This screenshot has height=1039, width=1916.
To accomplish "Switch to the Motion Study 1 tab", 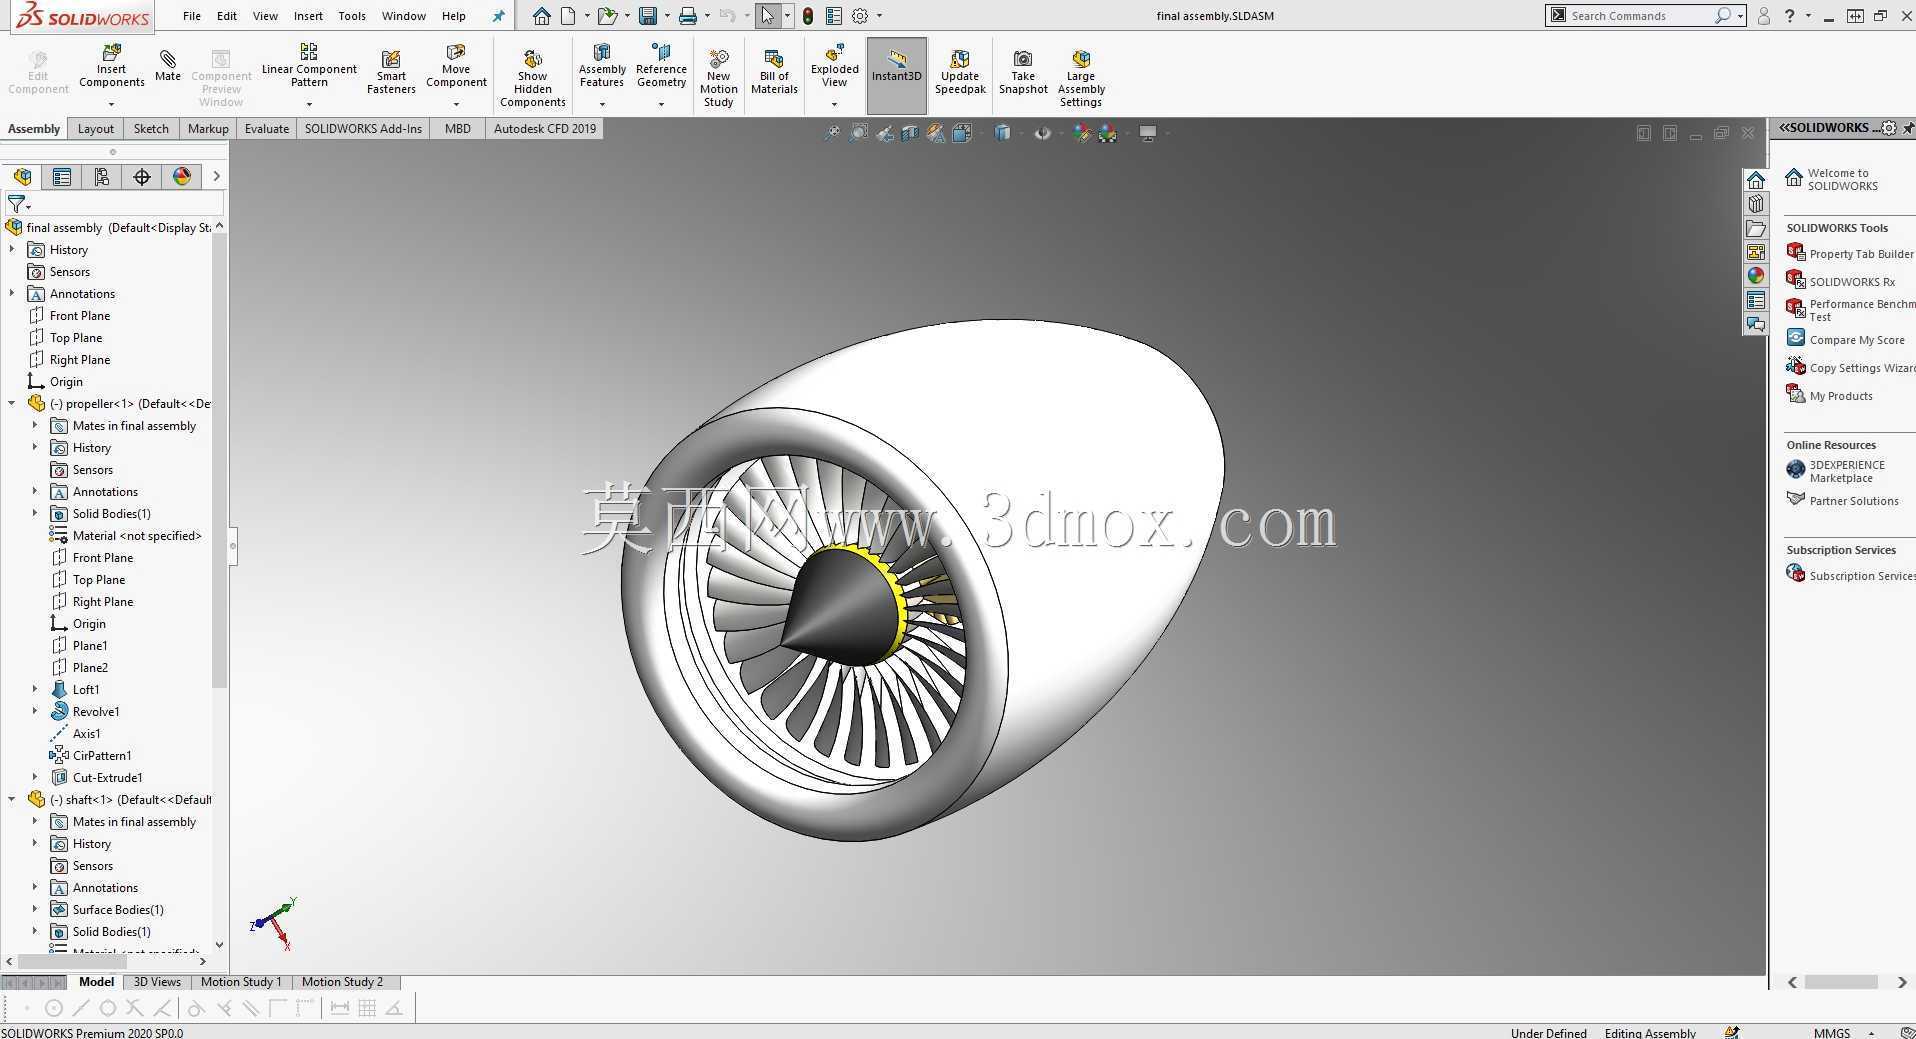I will coord(241,982).
